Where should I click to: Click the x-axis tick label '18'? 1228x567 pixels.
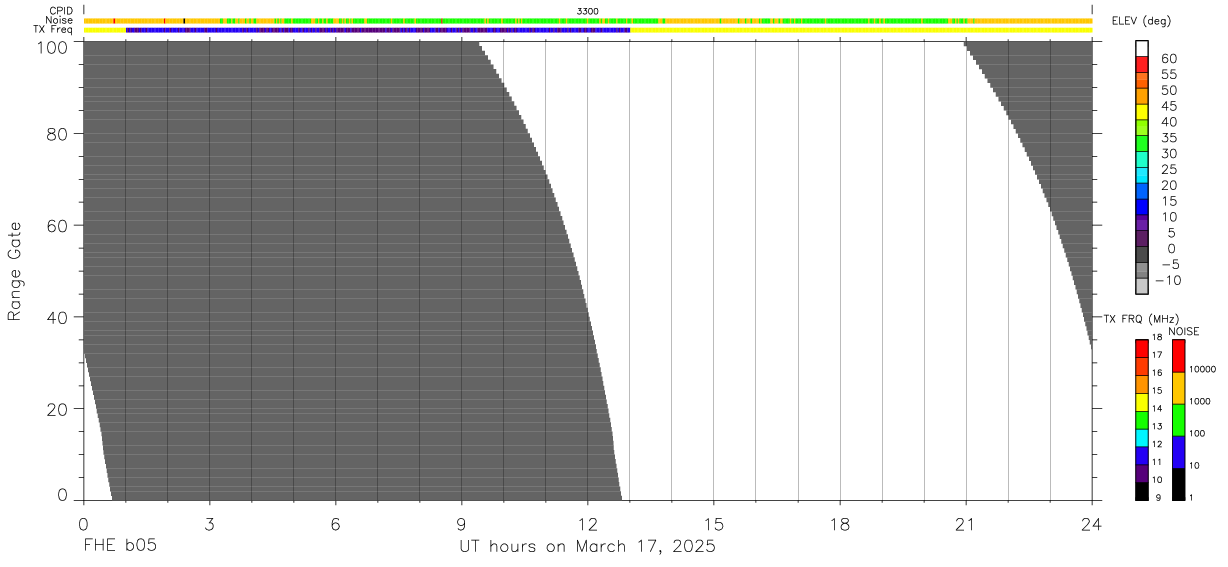click(x=840, y=524)
